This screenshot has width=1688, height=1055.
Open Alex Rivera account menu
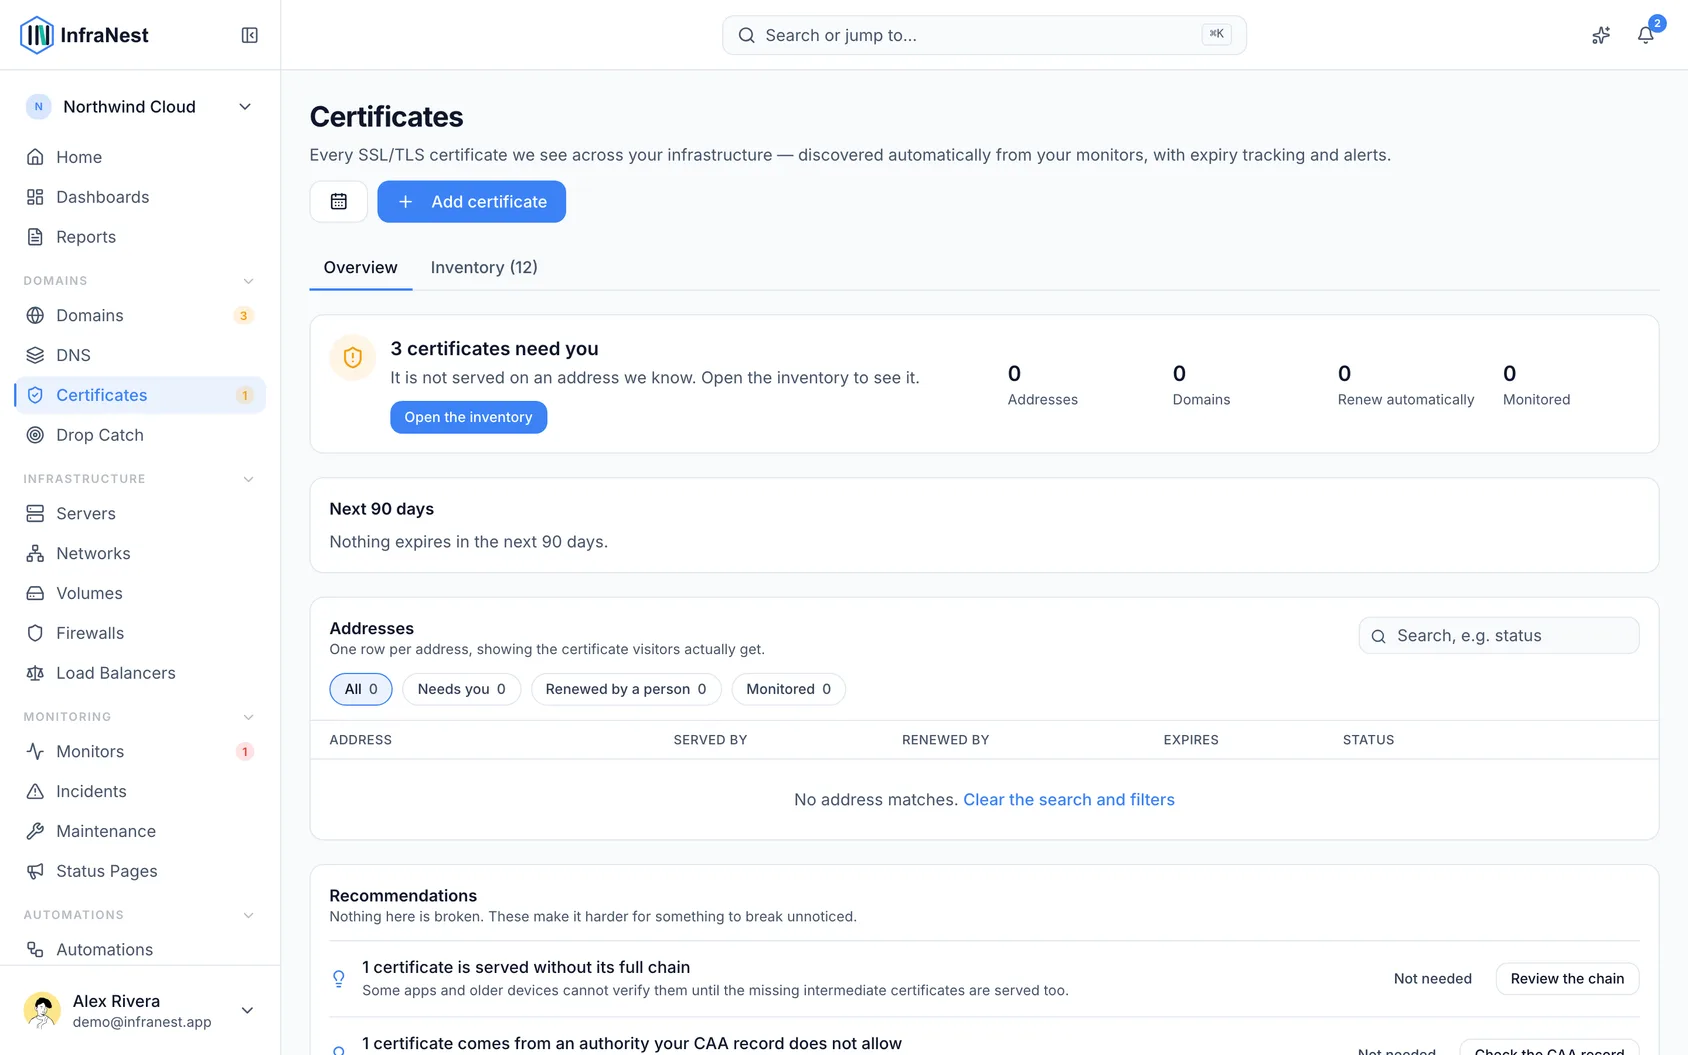pos(140,1010)
